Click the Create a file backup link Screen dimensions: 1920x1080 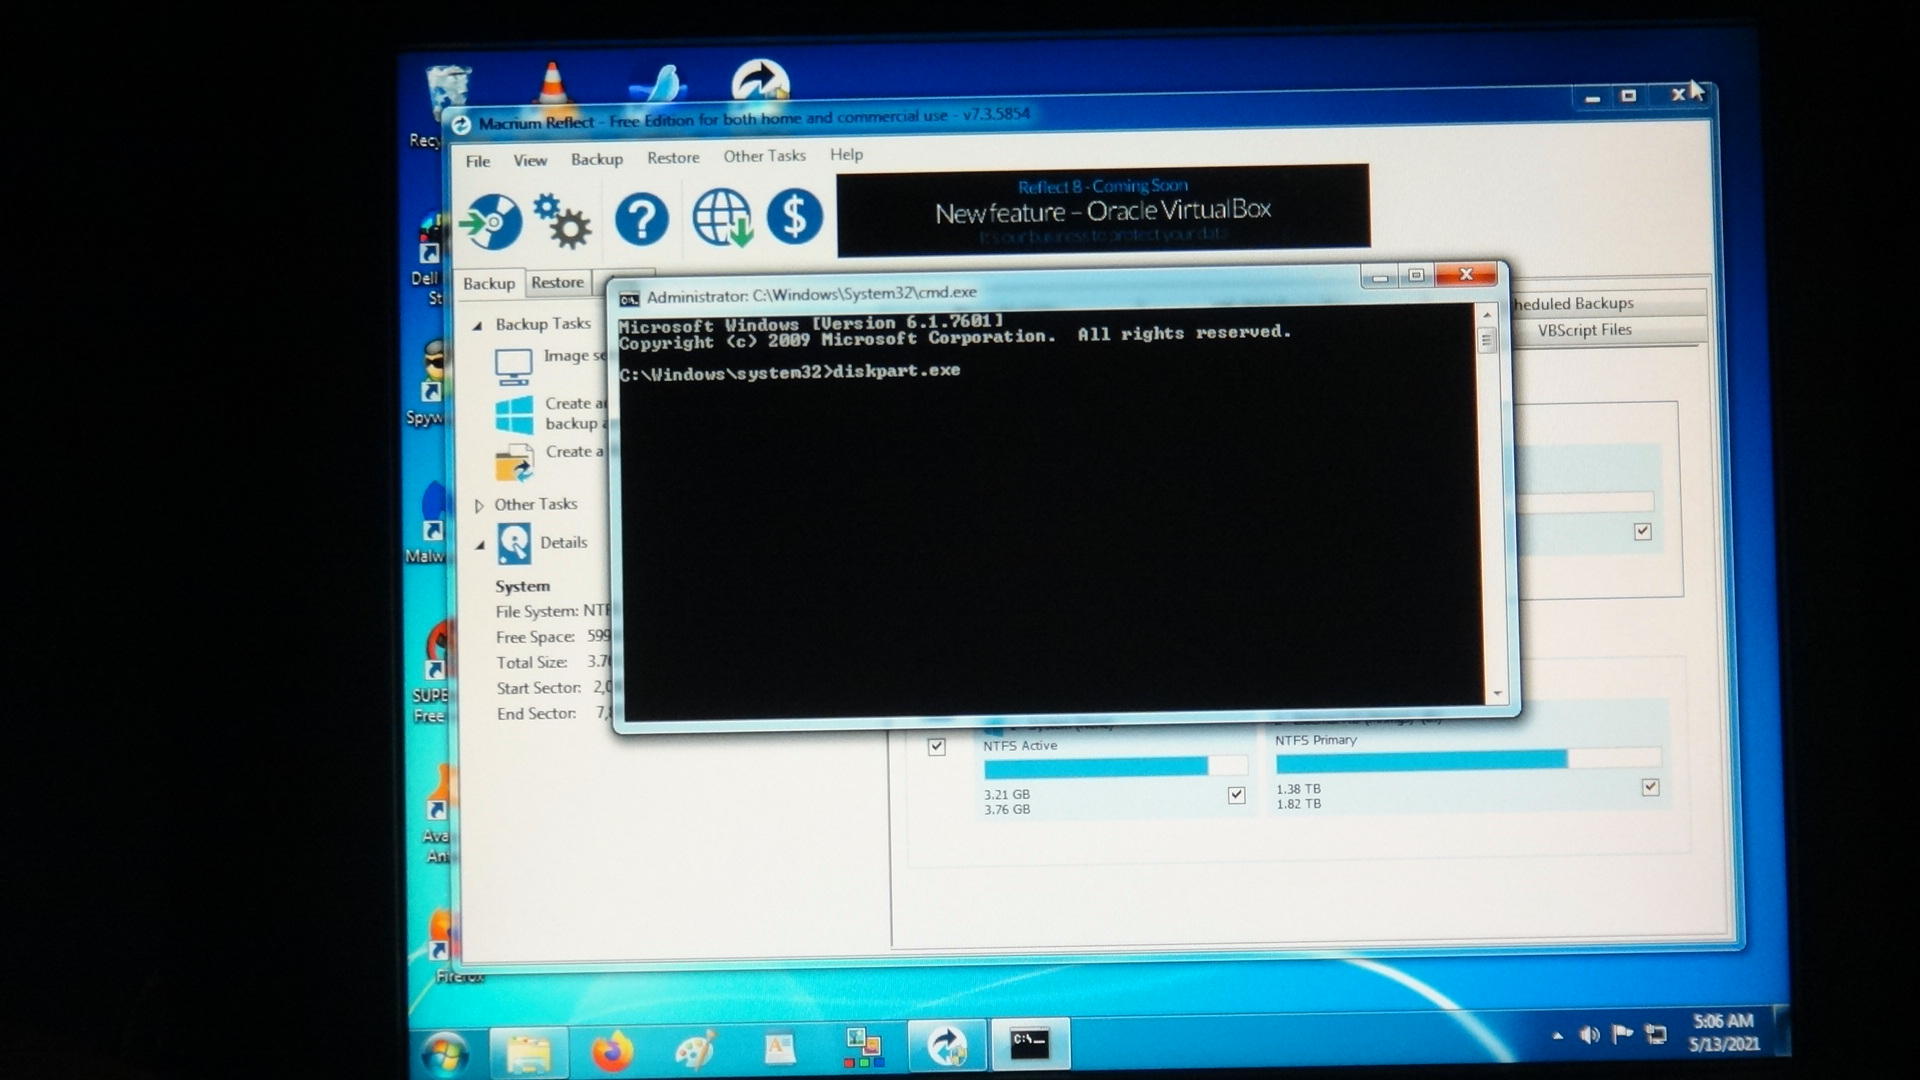(575, 452)
